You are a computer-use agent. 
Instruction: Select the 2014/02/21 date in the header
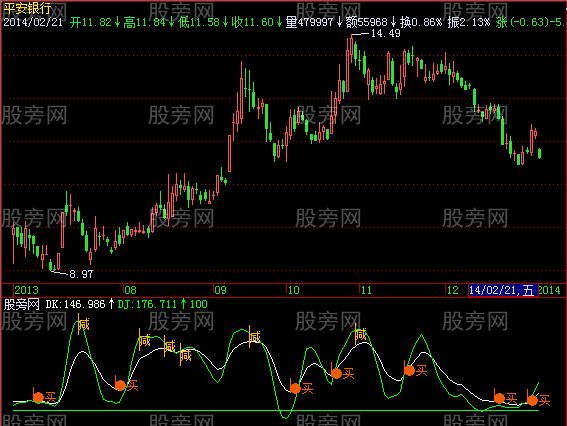point(33,22)
